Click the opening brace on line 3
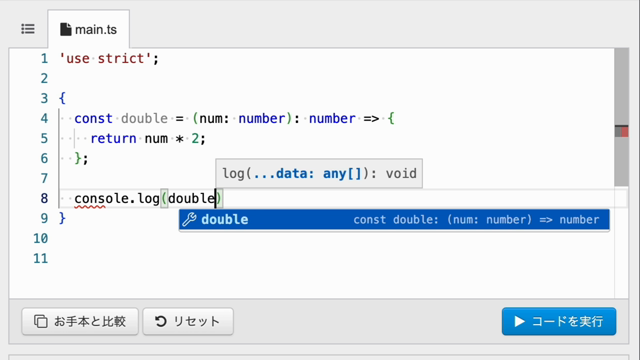The height and width of the screenshot is (360, 640). 62,98
